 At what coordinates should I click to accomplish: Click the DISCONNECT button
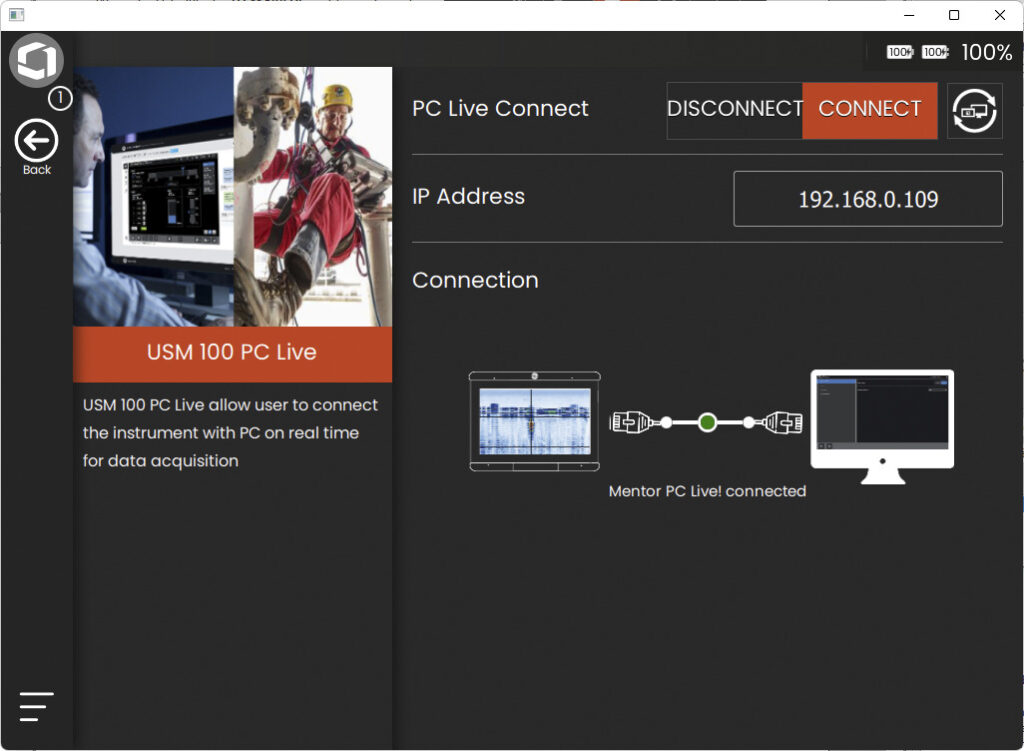(735, 110)
